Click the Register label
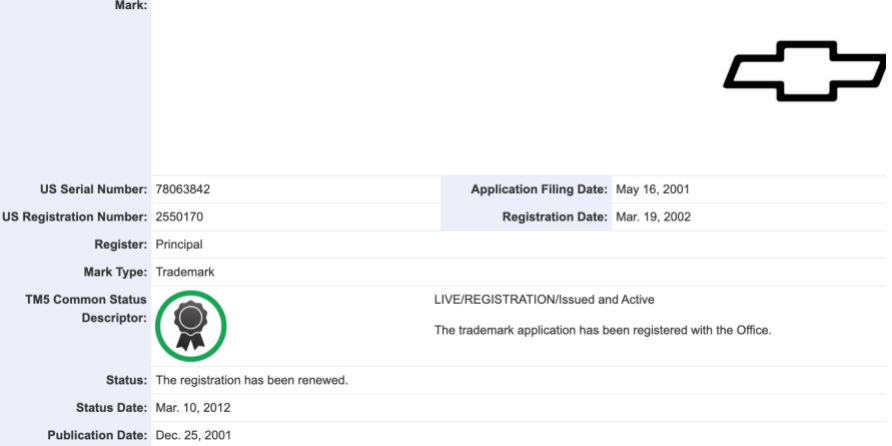 click(121, 245)
